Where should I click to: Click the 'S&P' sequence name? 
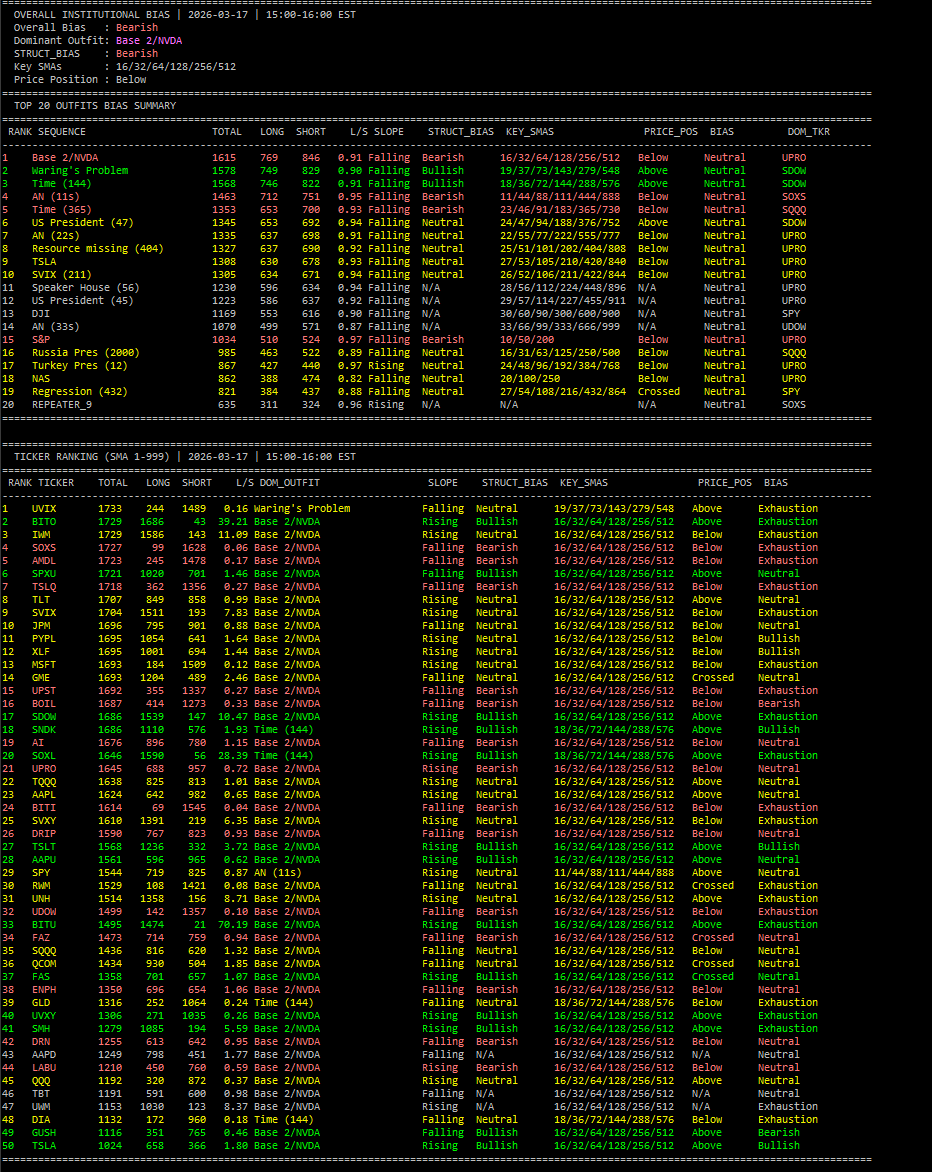tap(41, 339)
